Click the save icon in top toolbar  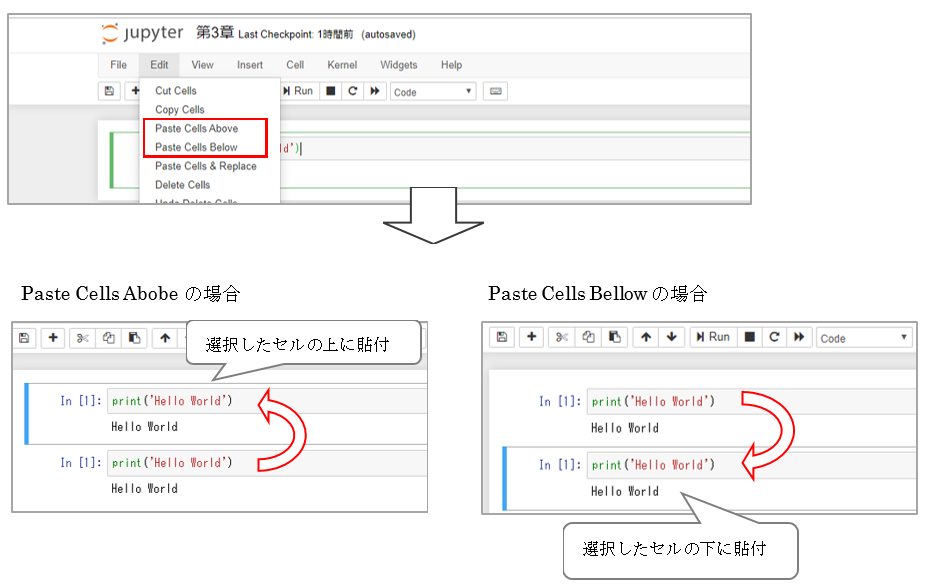coord(110,91)
